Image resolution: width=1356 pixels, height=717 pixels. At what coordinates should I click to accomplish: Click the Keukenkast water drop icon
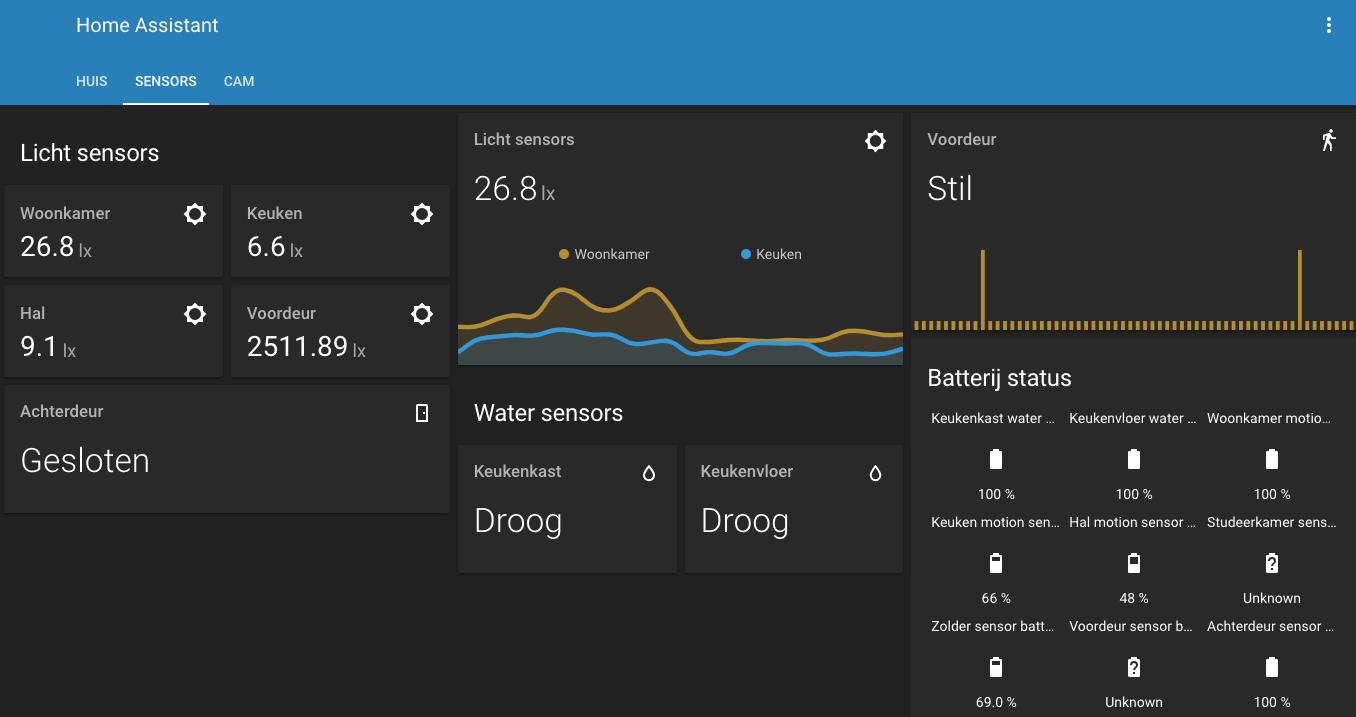(649, 473)
